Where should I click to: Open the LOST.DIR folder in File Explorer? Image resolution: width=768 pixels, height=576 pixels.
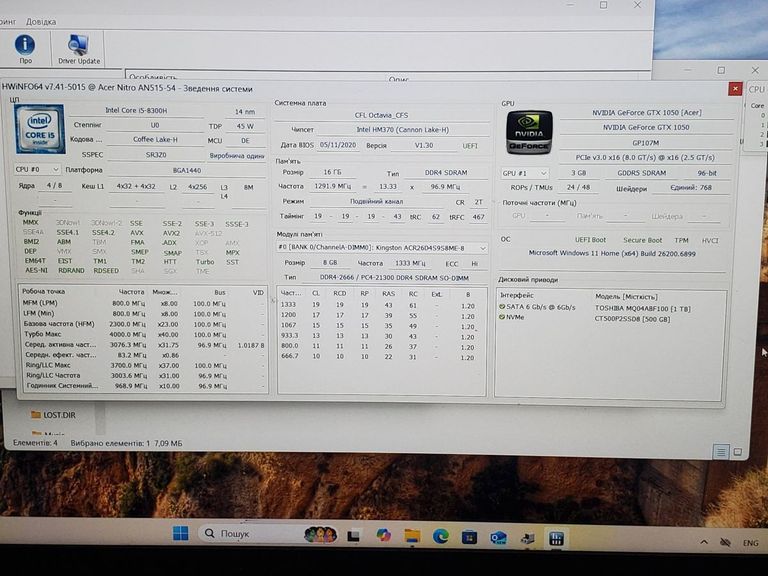click(x=53, y=415)
